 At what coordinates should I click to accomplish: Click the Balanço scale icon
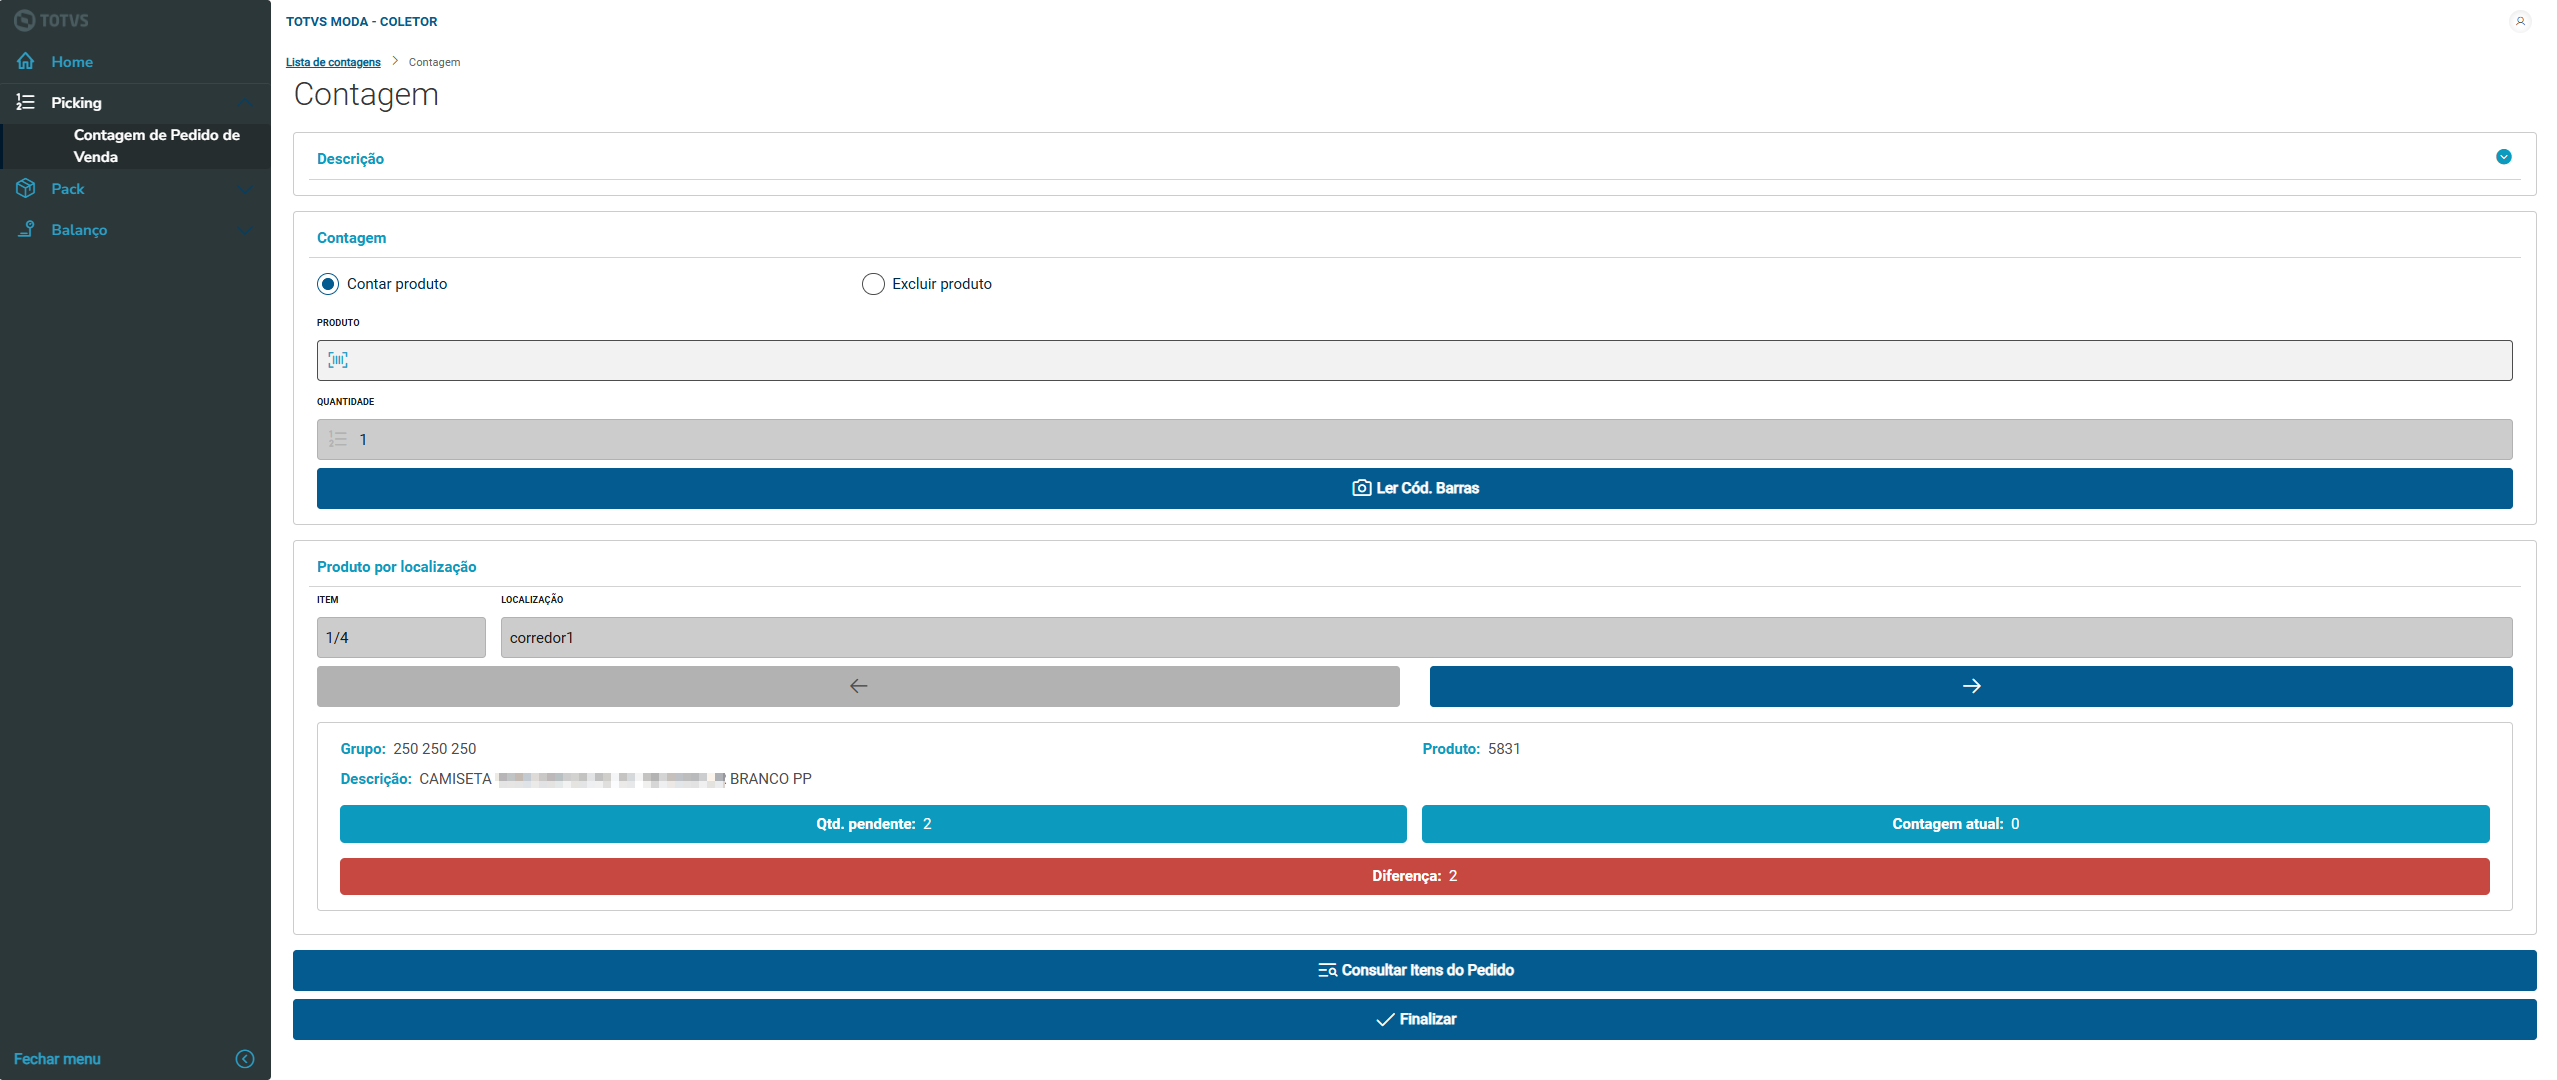point(26,229)
